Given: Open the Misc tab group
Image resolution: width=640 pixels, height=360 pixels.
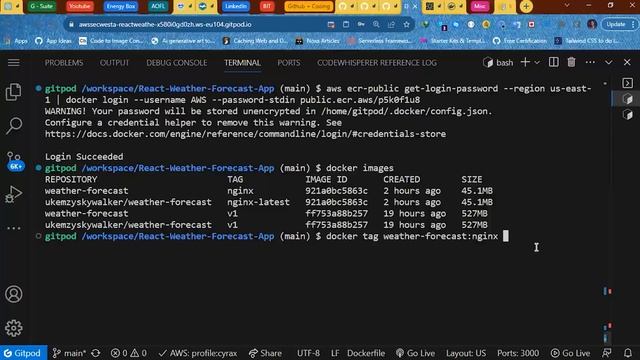Looking at the screenshot, I should (480, 6).
